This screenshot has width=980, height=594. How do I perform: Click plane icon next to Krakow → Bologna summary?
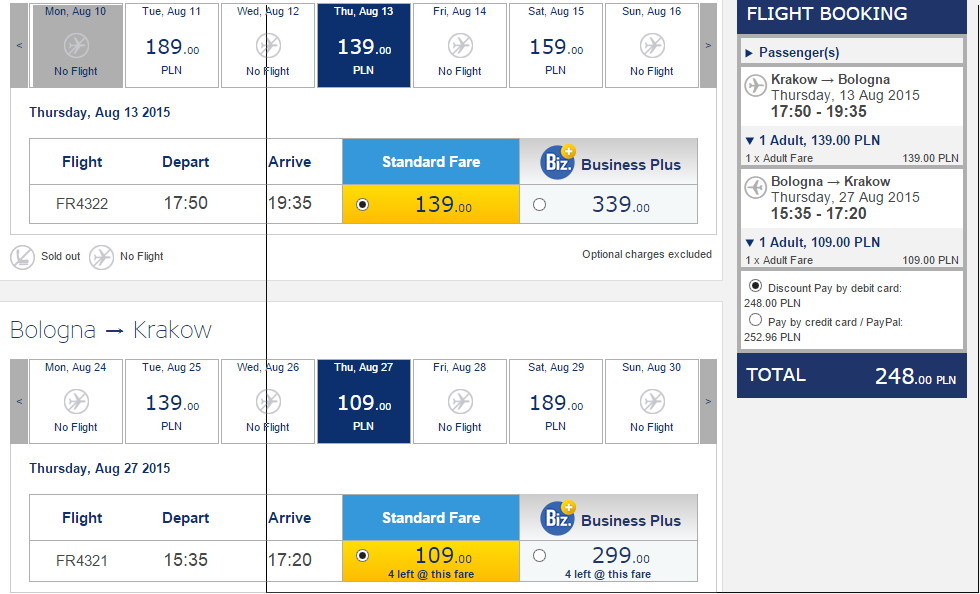click(x=756, y=86)
